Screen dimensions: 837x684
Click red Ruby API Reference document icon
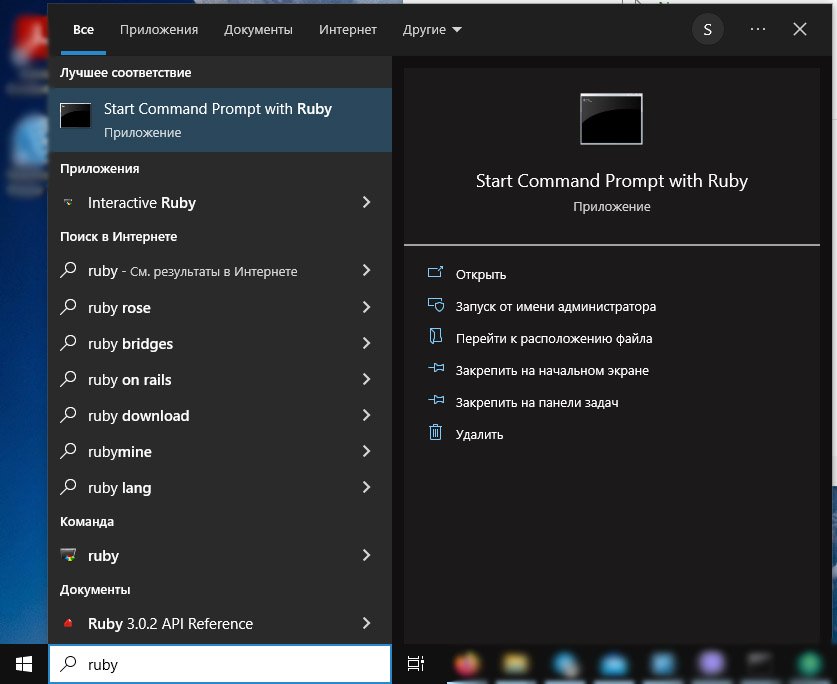click(x=68, y=623)
